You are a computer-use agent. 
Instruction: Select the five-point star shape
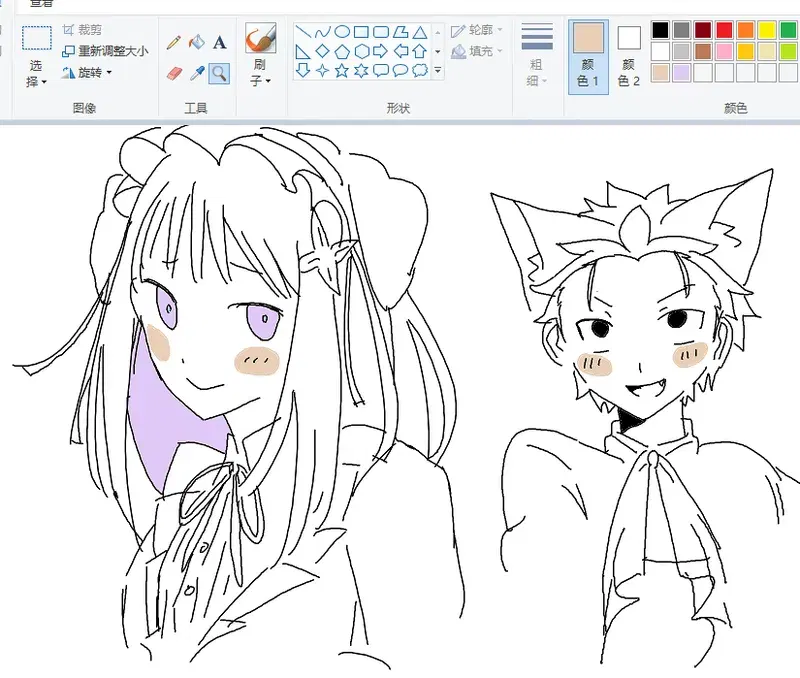pos(341,70)
